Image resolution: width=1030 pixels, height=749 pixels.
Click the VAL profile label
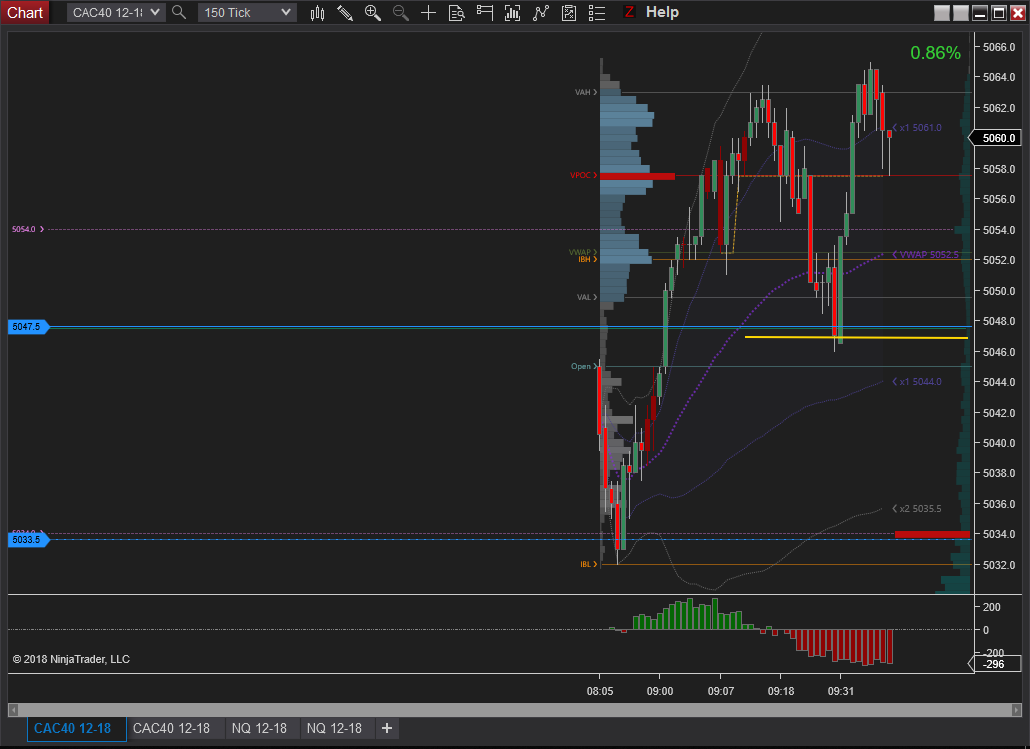click(x=587, y=297)
